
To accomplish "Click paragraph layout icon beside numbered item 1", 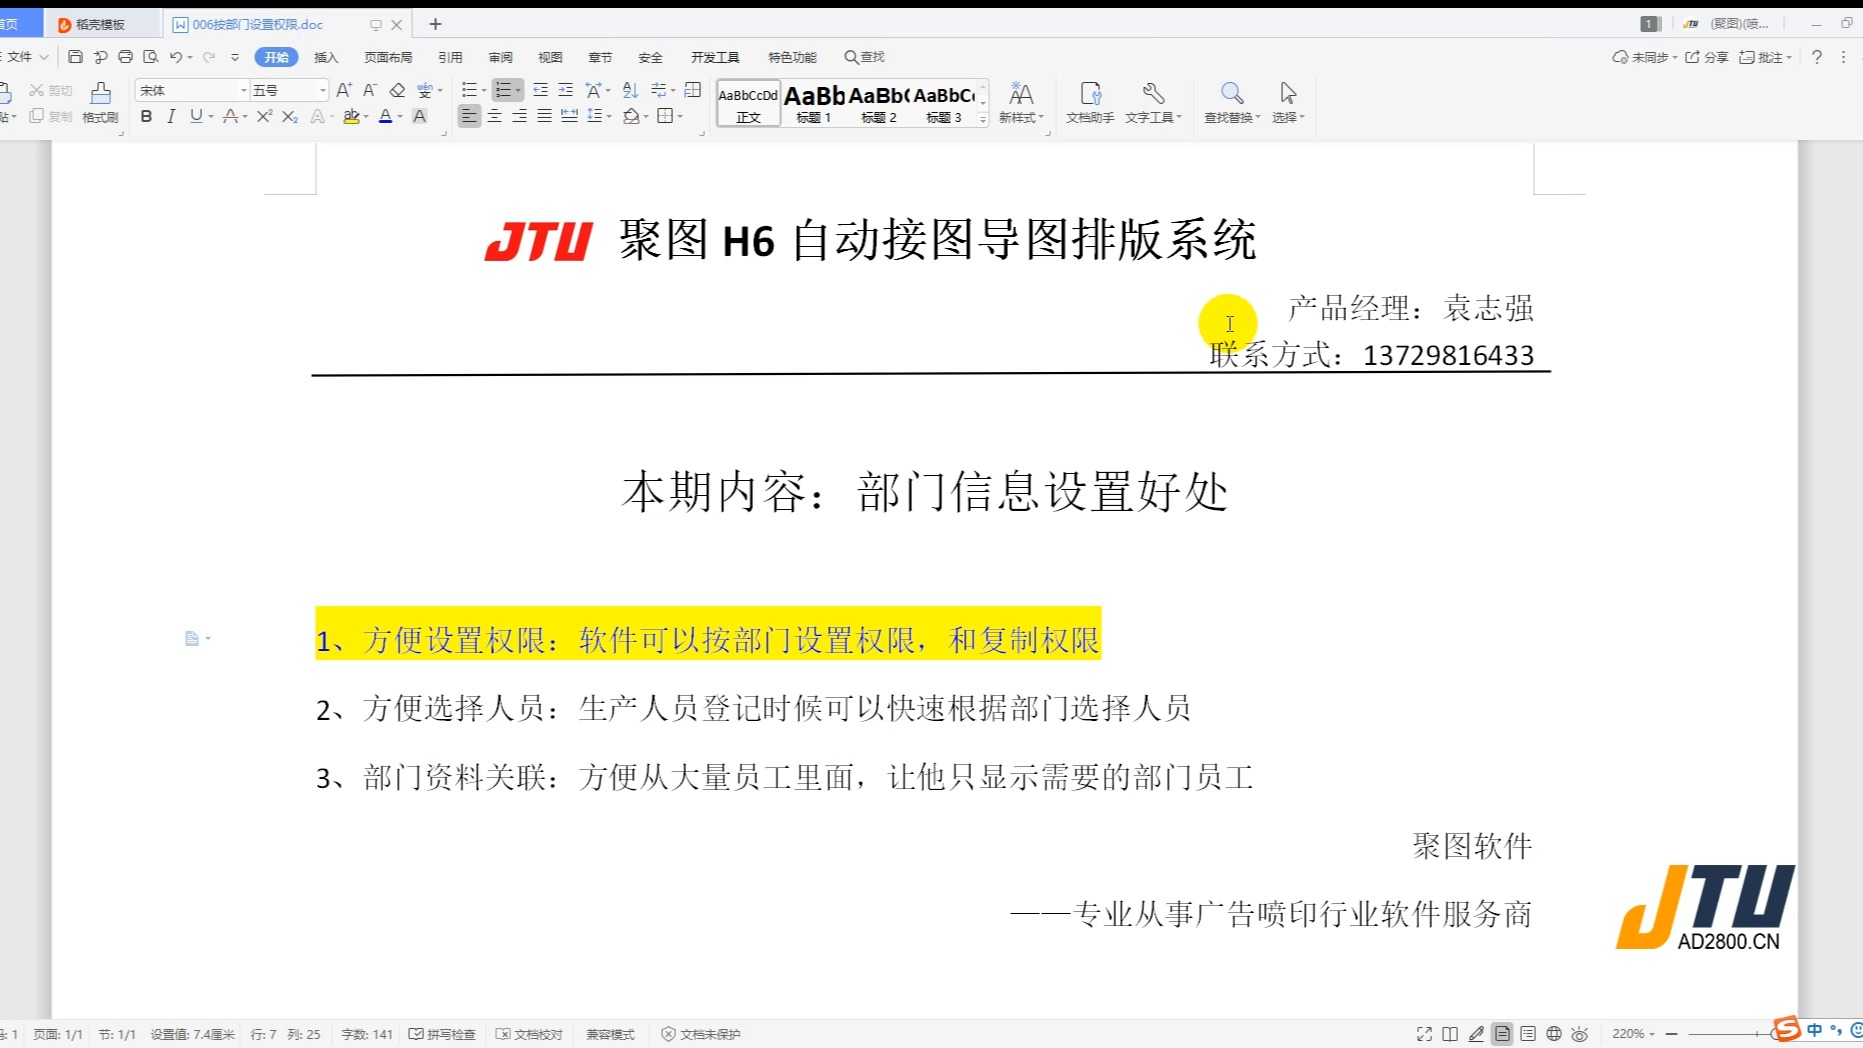I will pos(192,638).
